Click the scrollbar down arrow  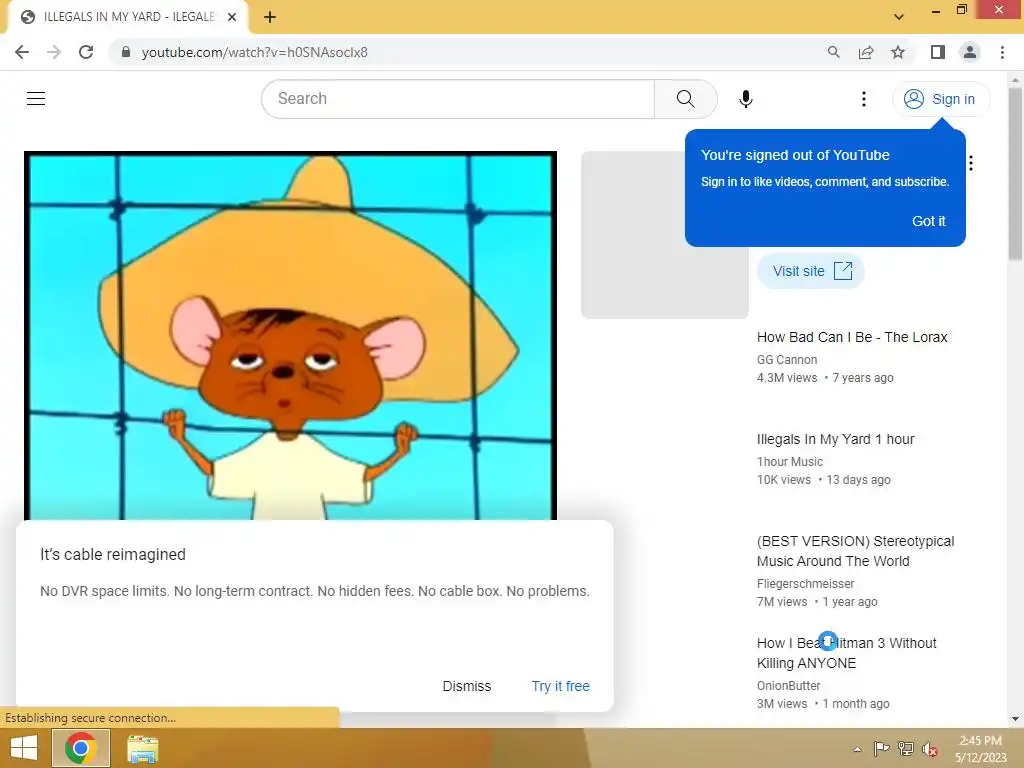coord(1015,719)
